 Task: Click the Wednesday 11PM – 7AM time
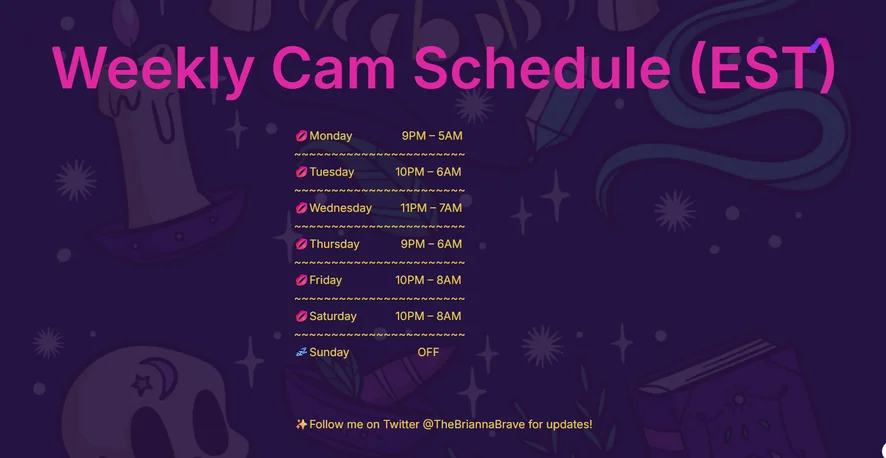tap(431, 208)
